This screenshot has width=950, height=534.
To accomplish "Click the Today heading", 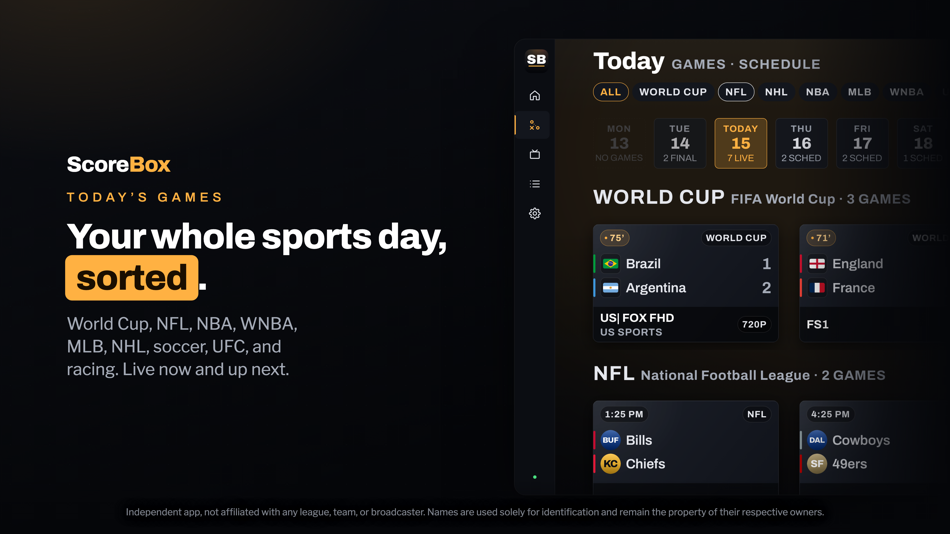I will 629,61.
